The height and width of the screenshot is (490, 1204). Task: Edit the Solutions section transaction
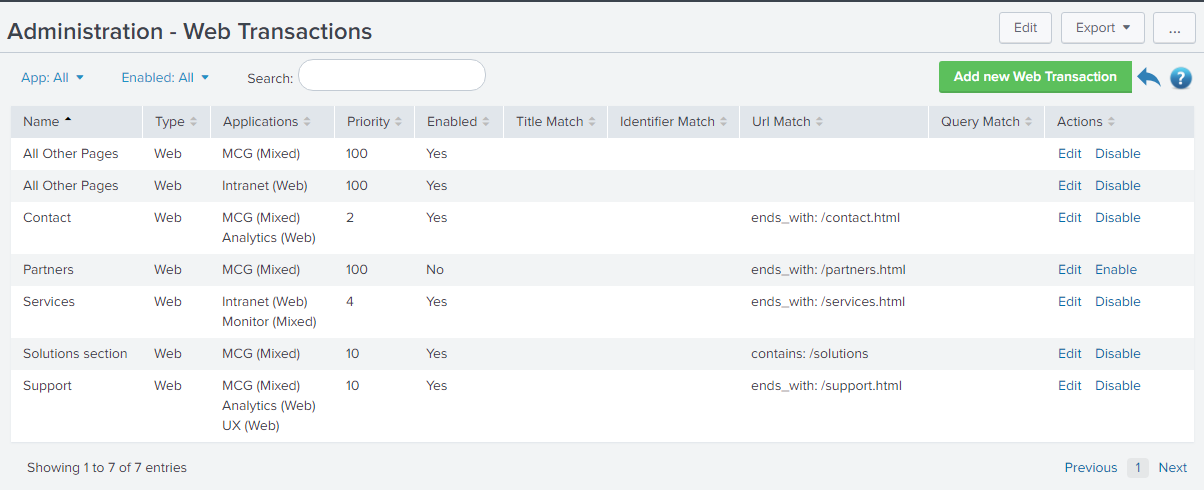(x=1069, y=353)
